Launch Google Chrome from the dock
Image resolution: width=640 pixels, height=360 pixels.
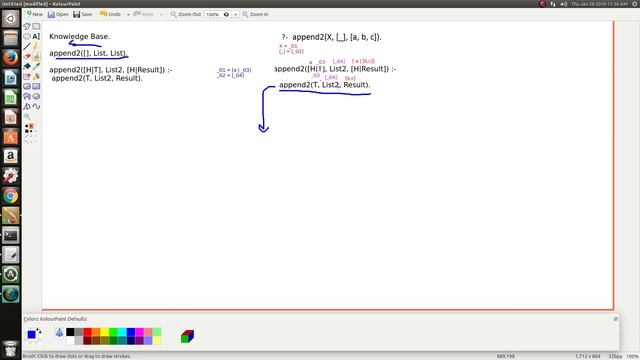pyautogui.click(x=11, y=196)
